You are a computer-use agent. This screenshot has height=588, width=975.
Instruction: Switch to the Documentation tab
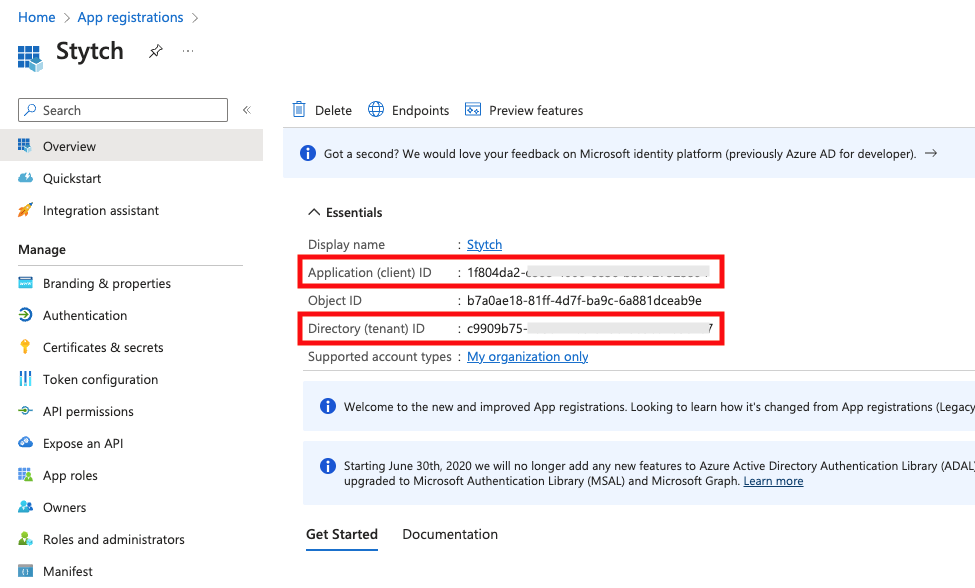450,535
